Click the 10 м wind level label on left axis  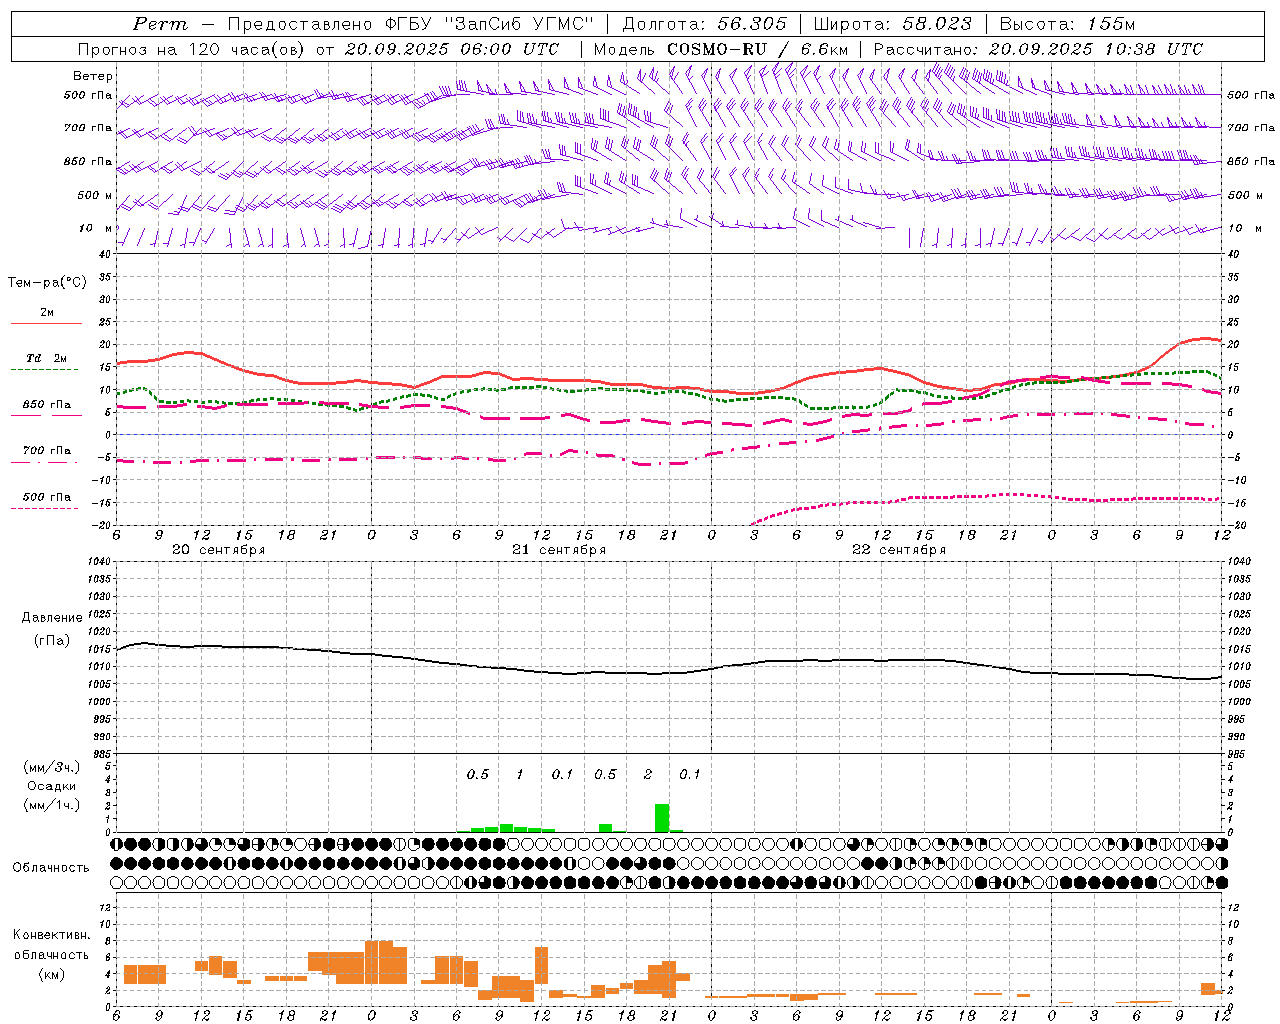coord(96,229)
